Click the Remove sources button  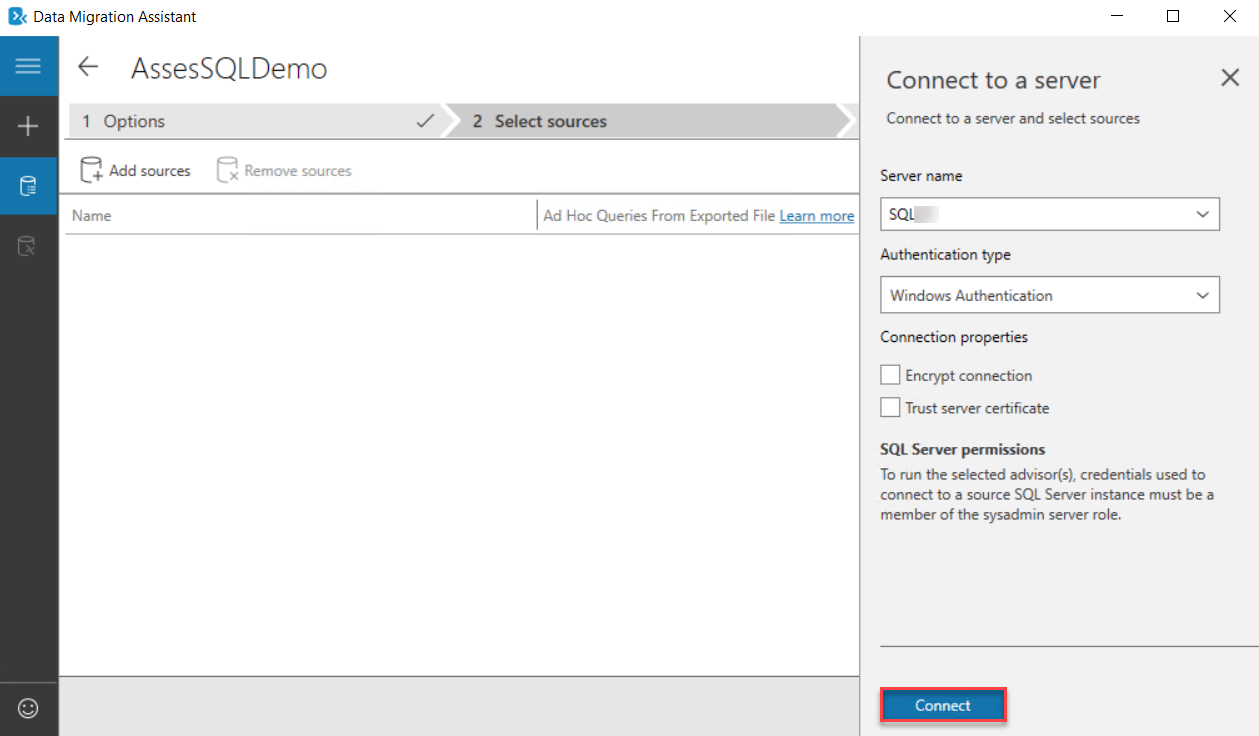tap(285, 171)
